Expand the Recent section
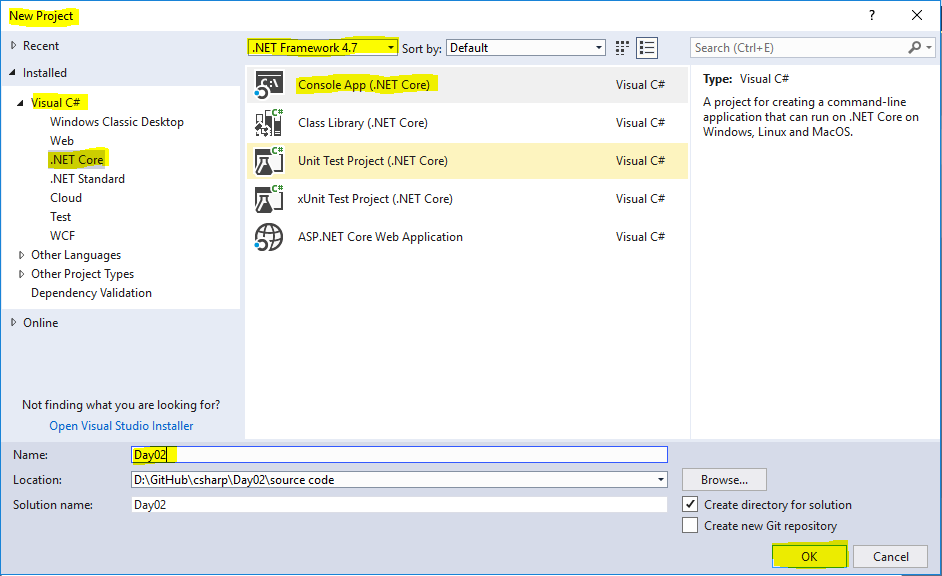 13,46
